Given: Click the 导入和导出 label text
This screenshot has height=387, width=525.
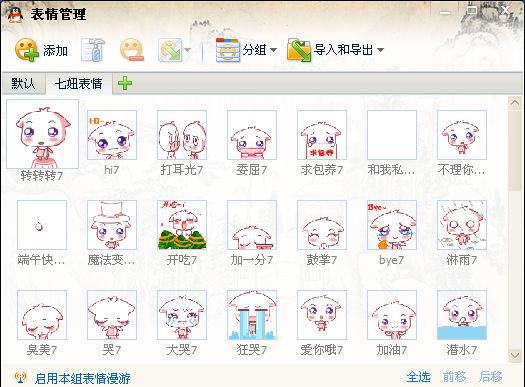Looking at the screenshot, I should click(343, 50).
